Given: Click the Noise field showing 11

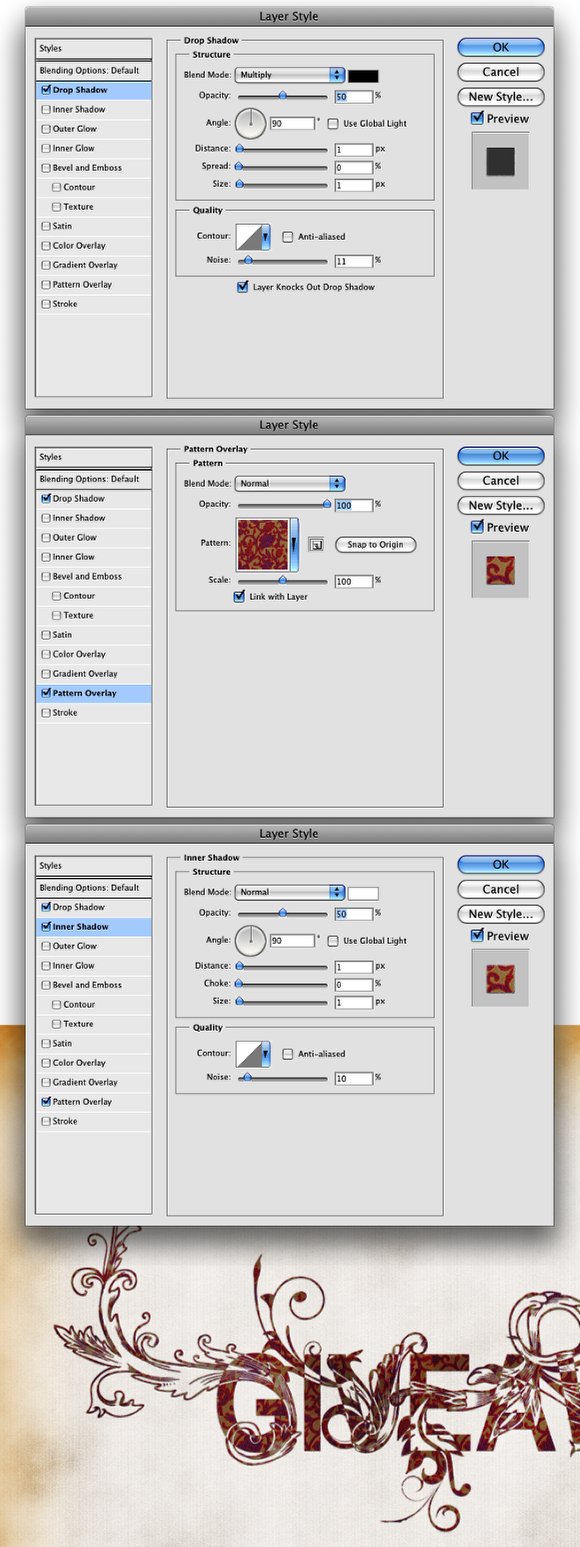Looking at the screenshot, I should coord(354,260).
